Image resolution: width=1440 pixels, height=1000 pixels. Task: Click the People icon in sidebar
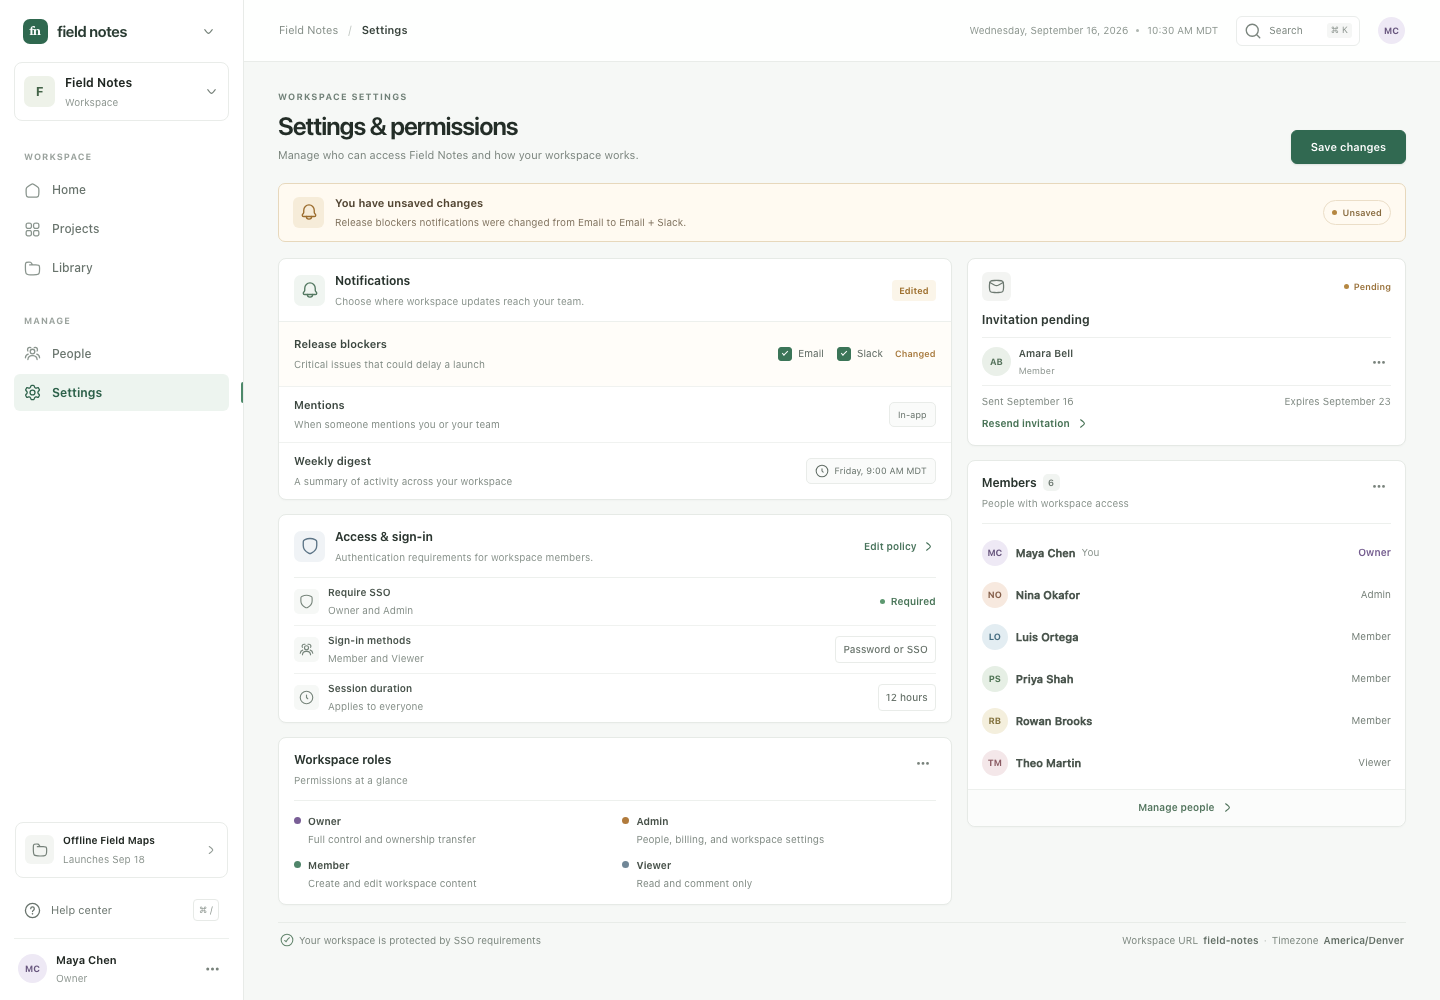pyautogui.click(x=33, y=354)
